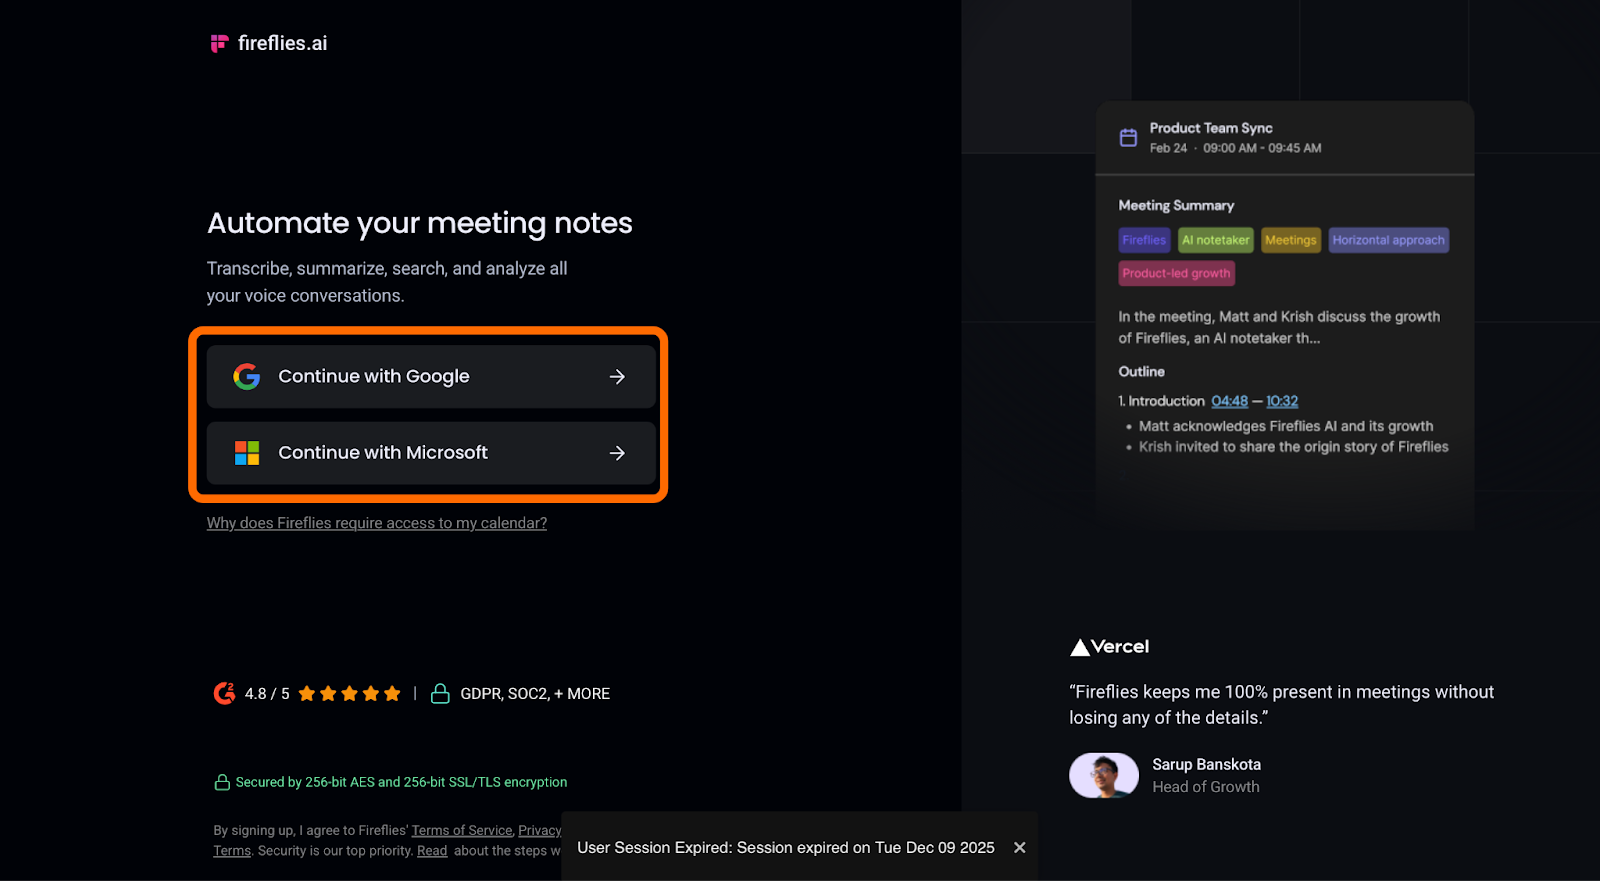Click the arrow on the Google button
Screen dimensions: 1600x881
(x=617, y=376)
